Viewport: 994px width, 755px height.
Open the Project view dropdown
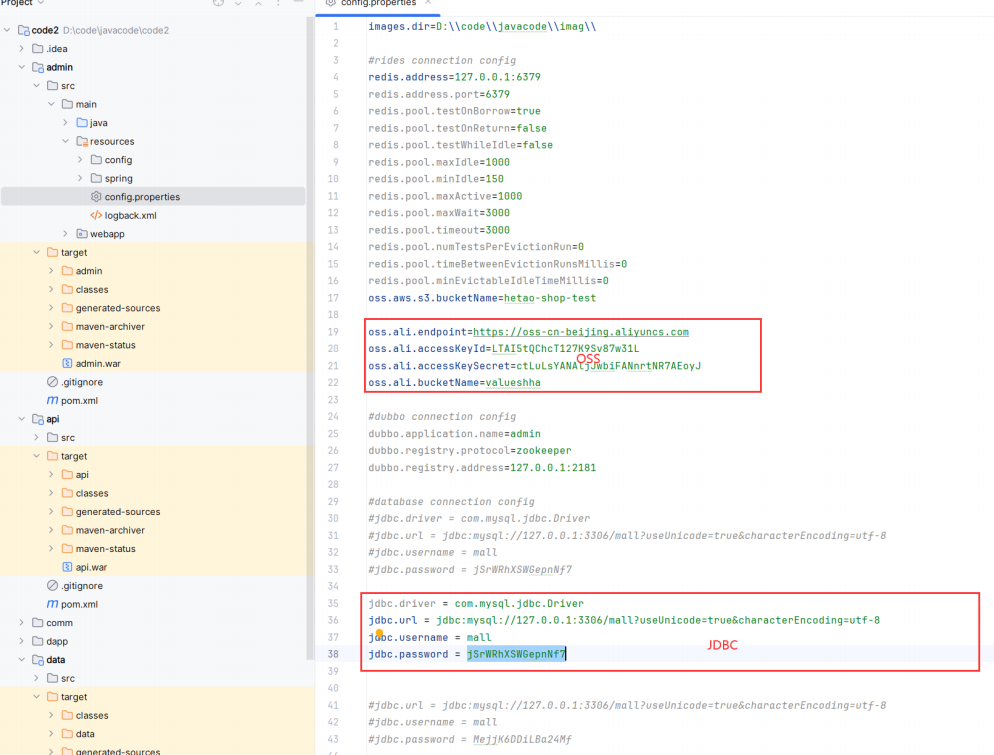pos(41,3)
